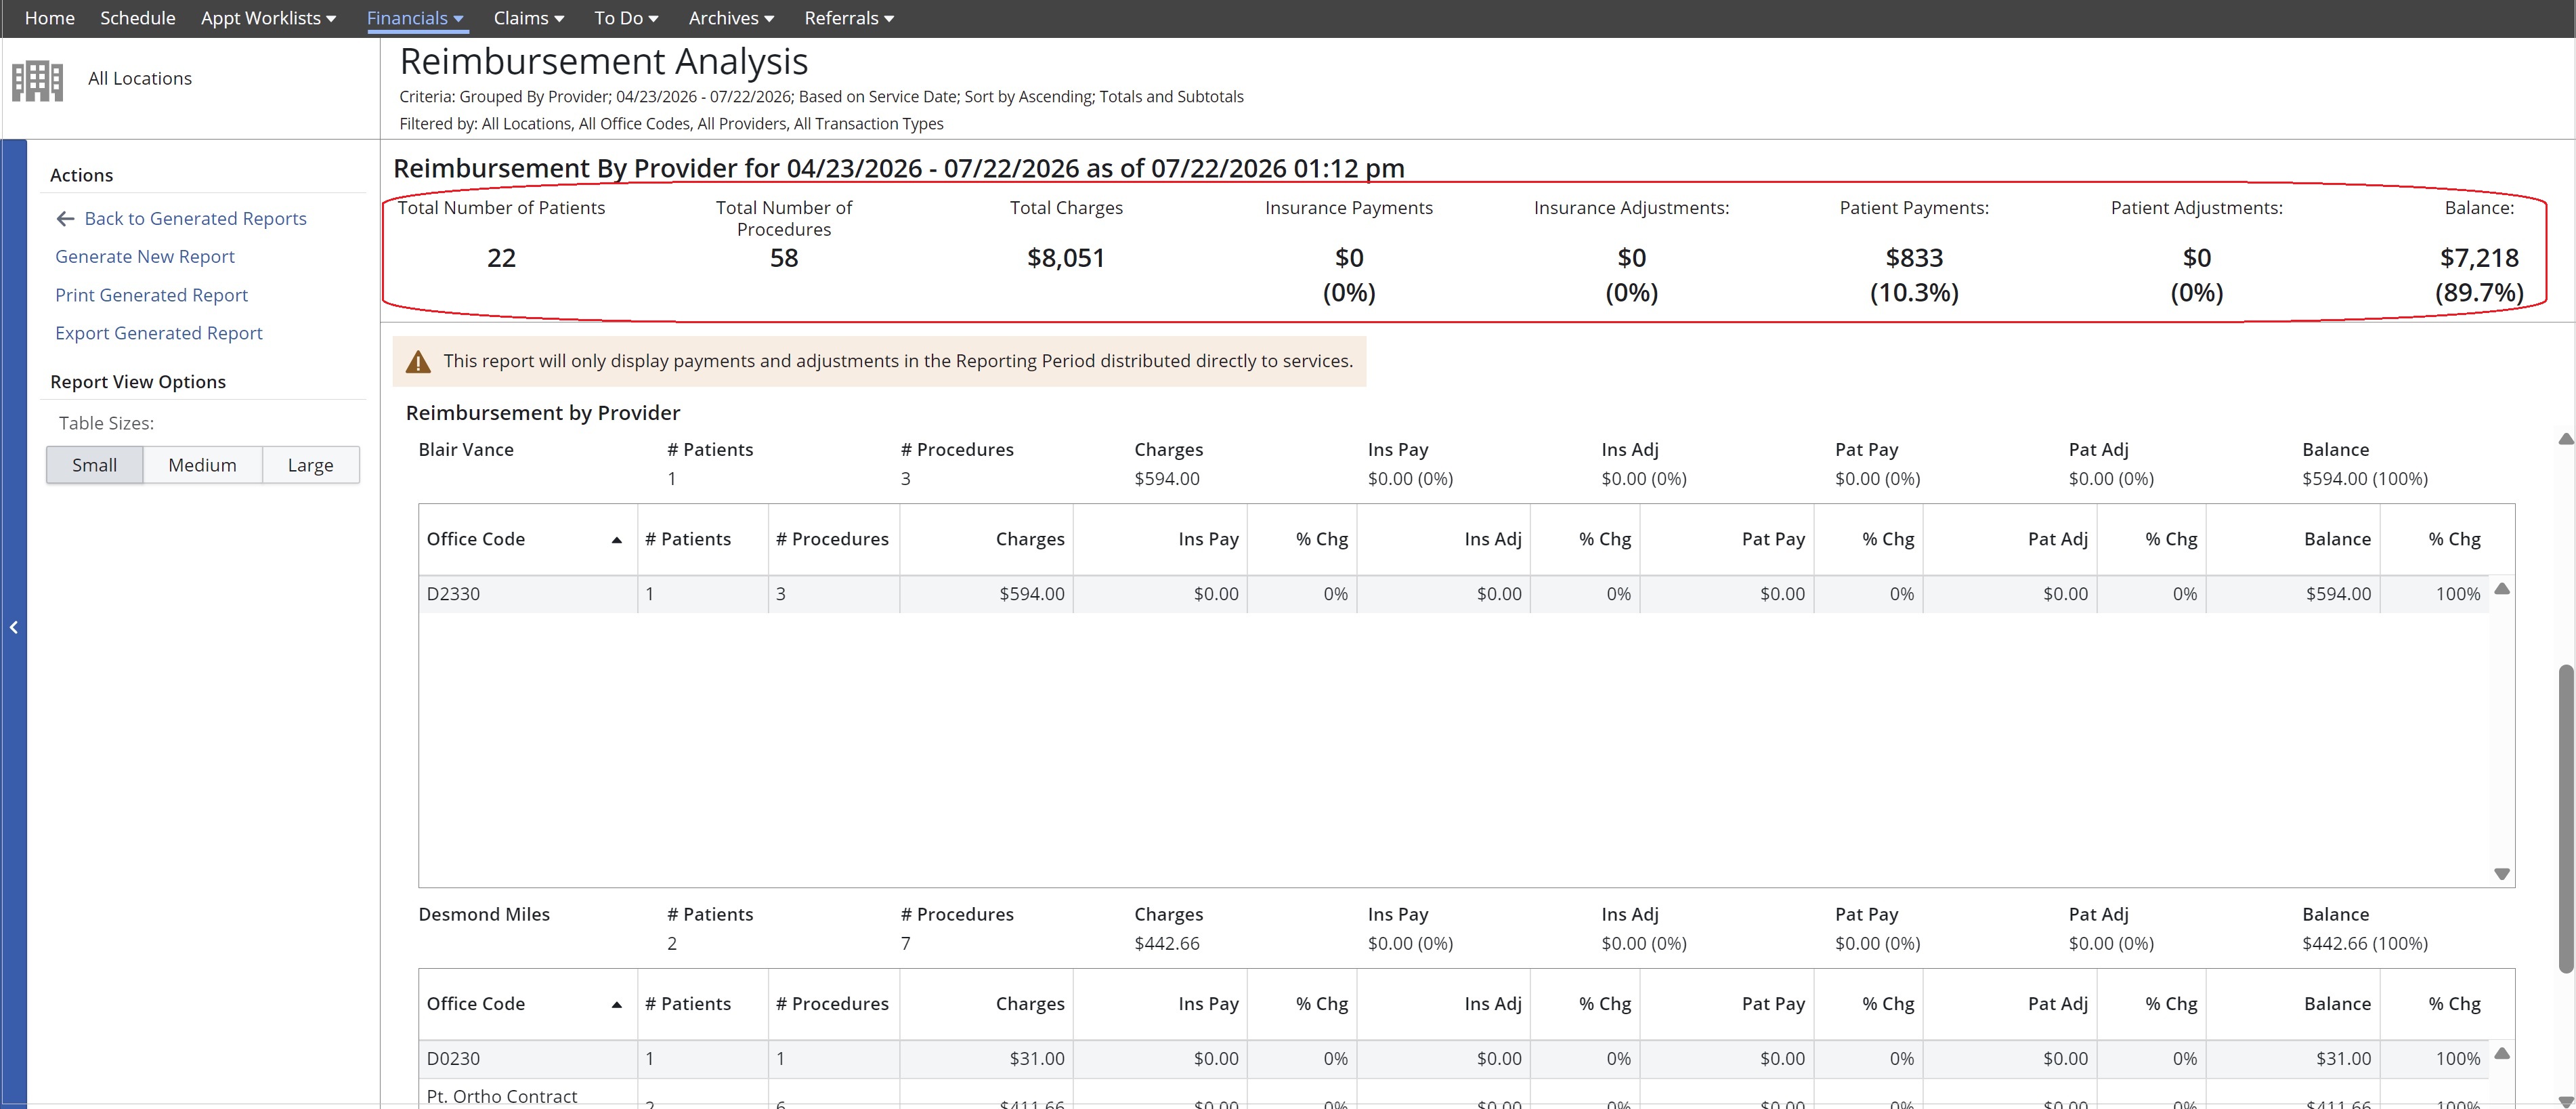This screenshot has height=1109, width=2576.
Task: Select the Pt. Ortho Contract row
Action: click(x=1454, y=1095)
